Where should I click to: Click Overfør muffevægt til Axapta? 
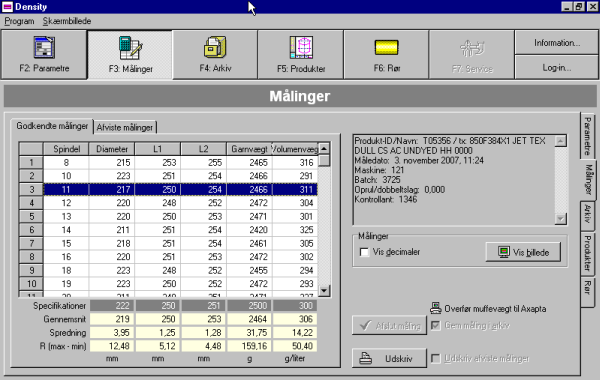coord(495,308)
